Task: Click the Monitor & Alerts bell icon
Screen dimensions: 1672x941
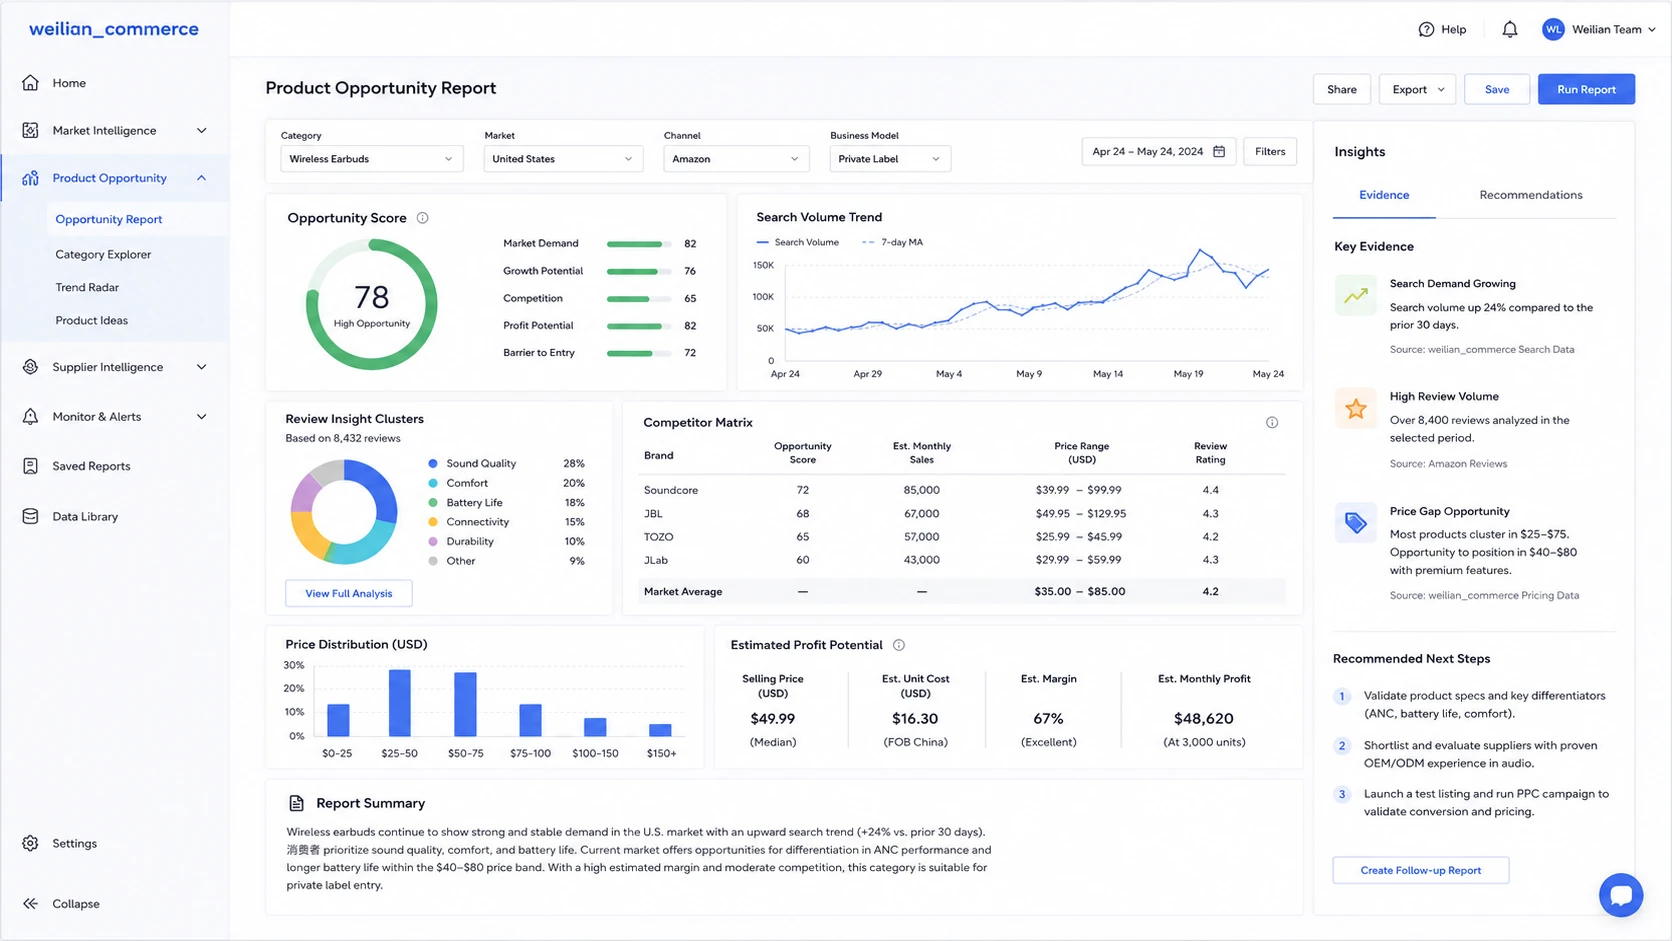Action: click(x=30, y=417)
